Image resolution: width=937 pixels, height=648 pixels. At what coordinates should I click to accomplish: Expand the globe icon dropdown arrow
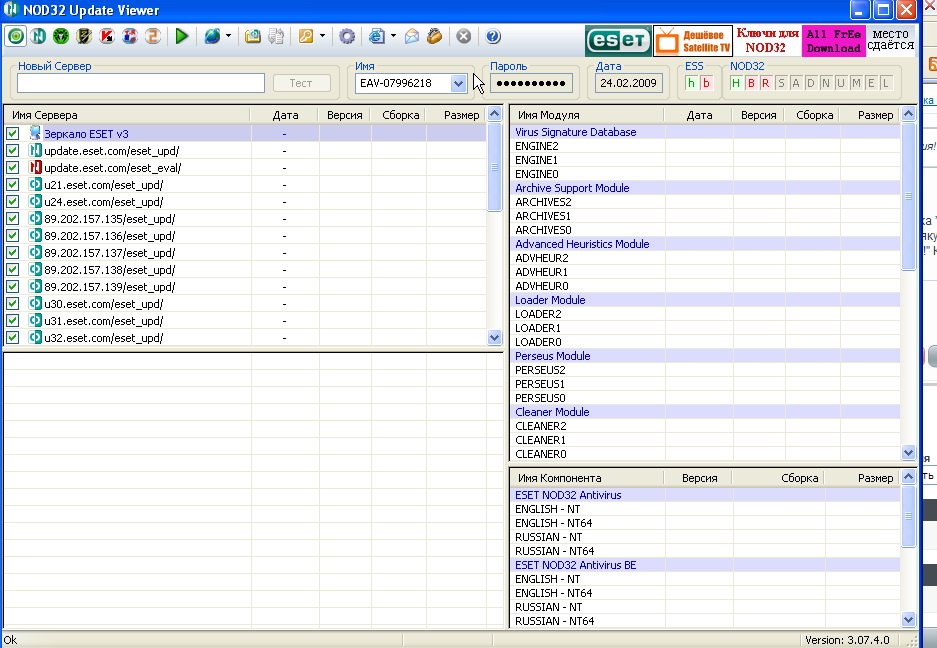[x=229, y=36]
